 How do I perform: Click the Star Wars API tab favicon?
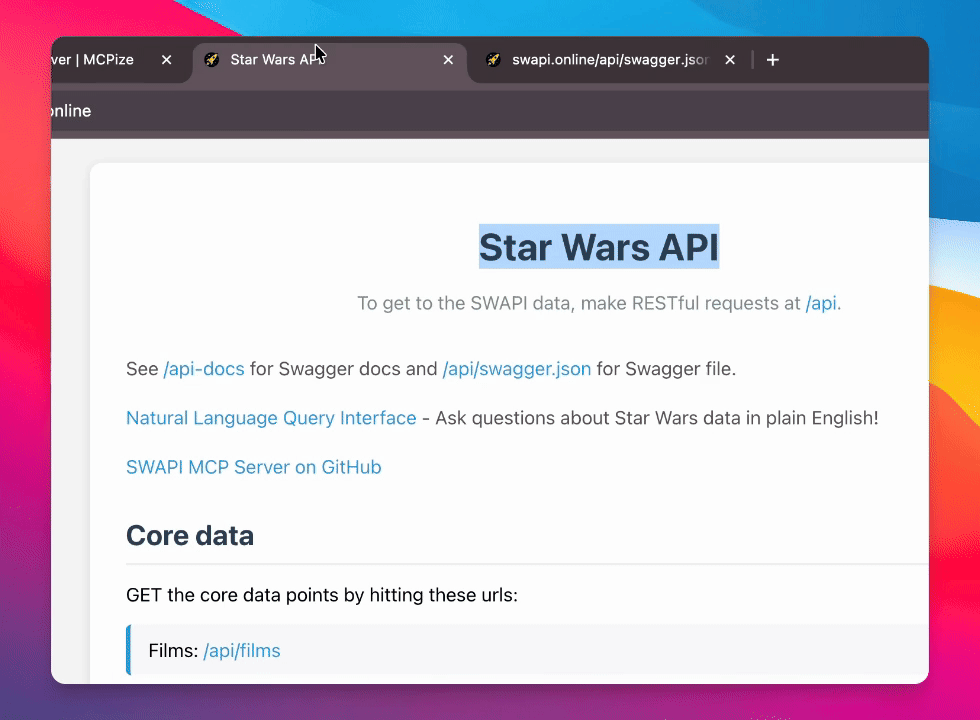pyautogui.click(x=212, y=60)
